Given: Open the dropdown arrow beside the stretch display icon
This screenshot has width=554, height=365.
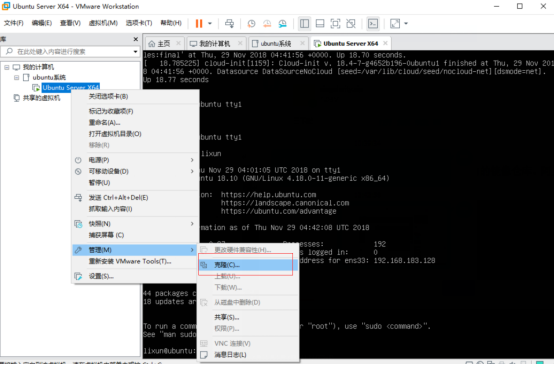Looking at the screenshot, I should click(406, 24).
